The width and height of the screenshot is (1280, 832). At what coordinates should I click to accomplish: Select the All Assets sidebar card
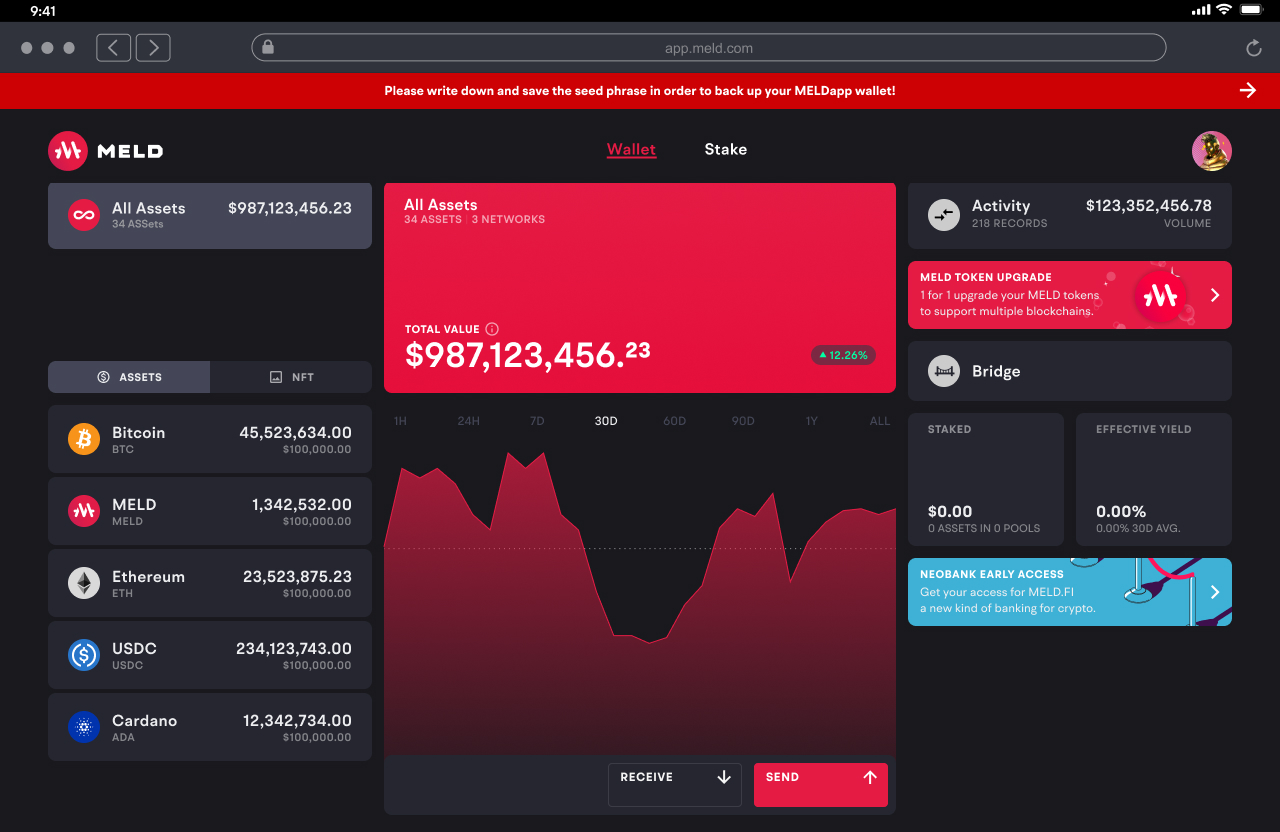coord(210,215)
